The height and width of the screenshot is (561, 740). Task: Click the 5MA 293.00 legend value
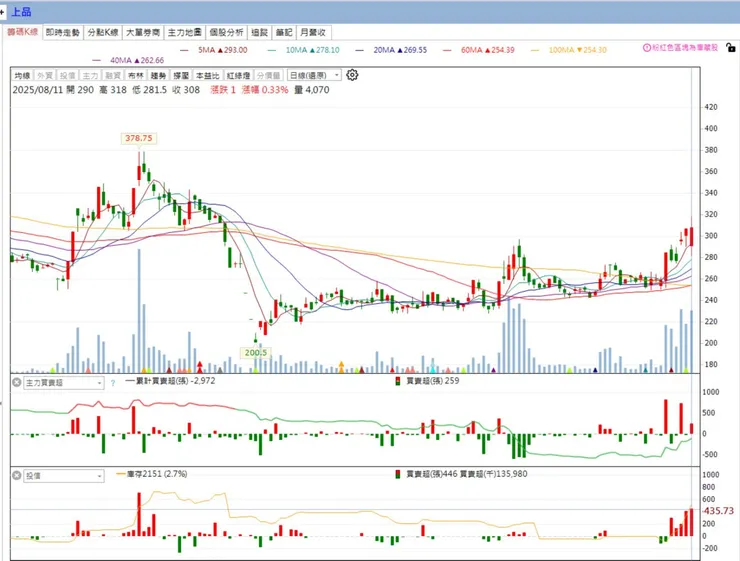click(222, 50)
